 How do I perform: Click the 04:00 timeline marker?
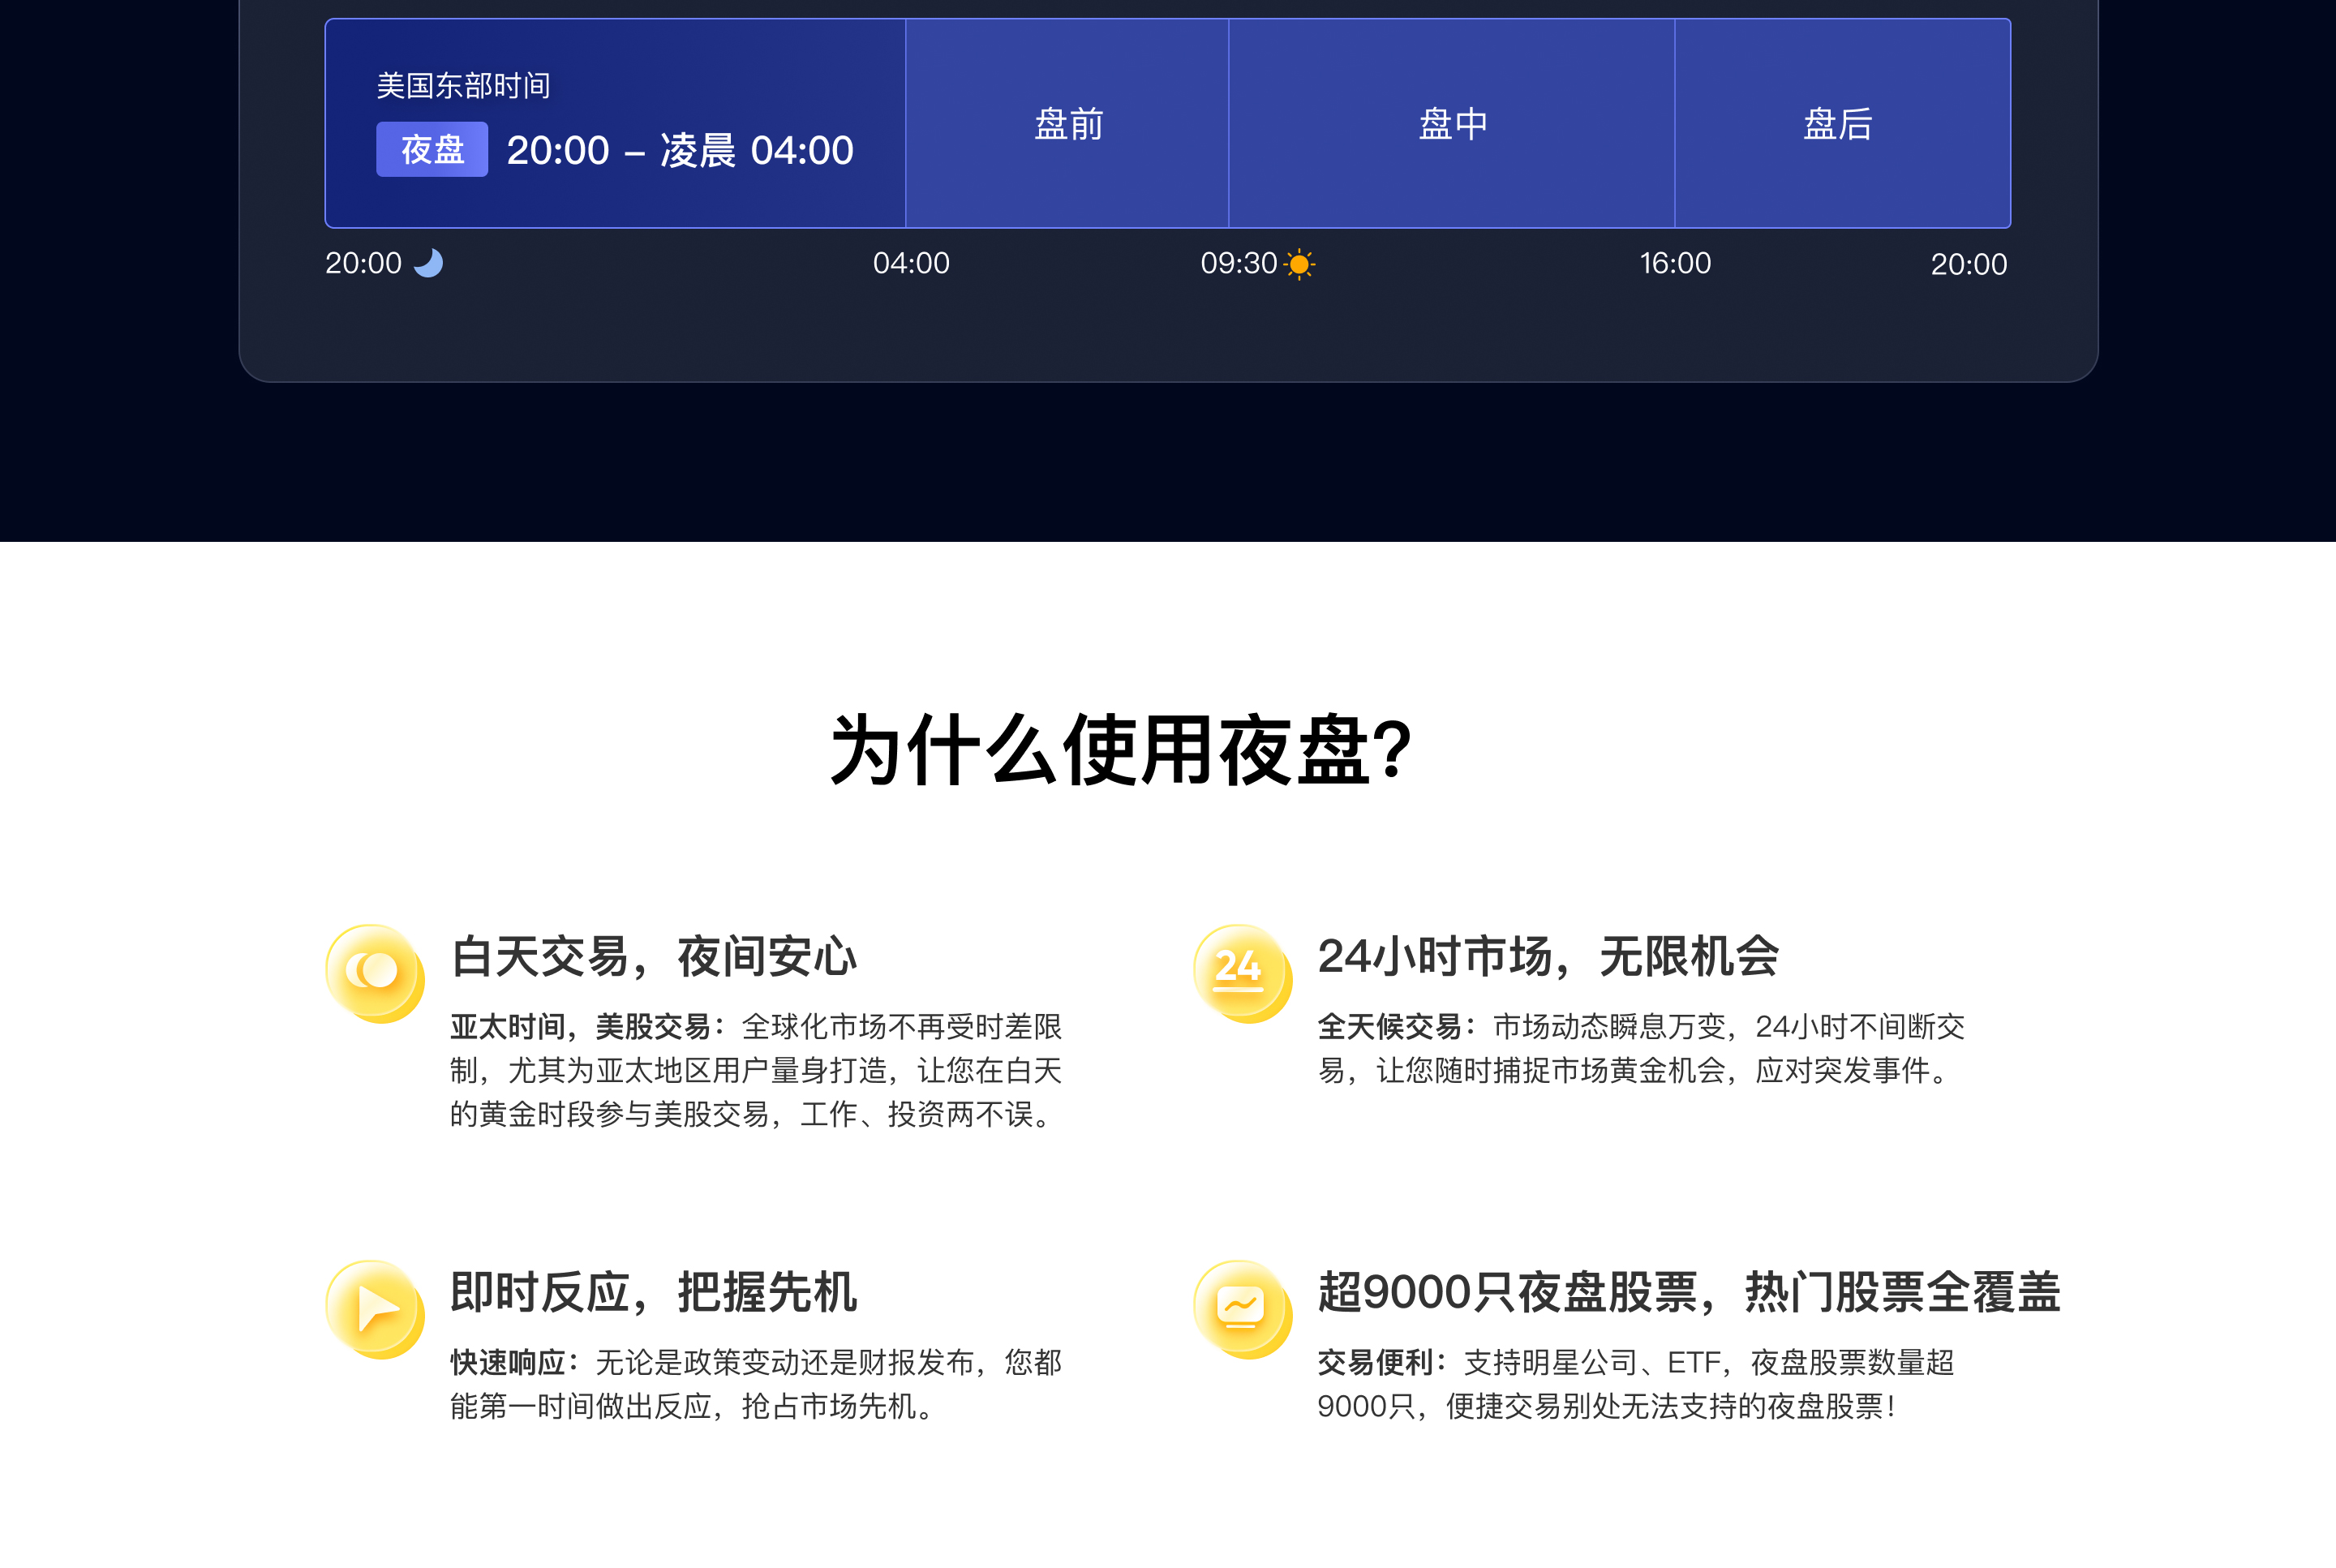[911, 263]
